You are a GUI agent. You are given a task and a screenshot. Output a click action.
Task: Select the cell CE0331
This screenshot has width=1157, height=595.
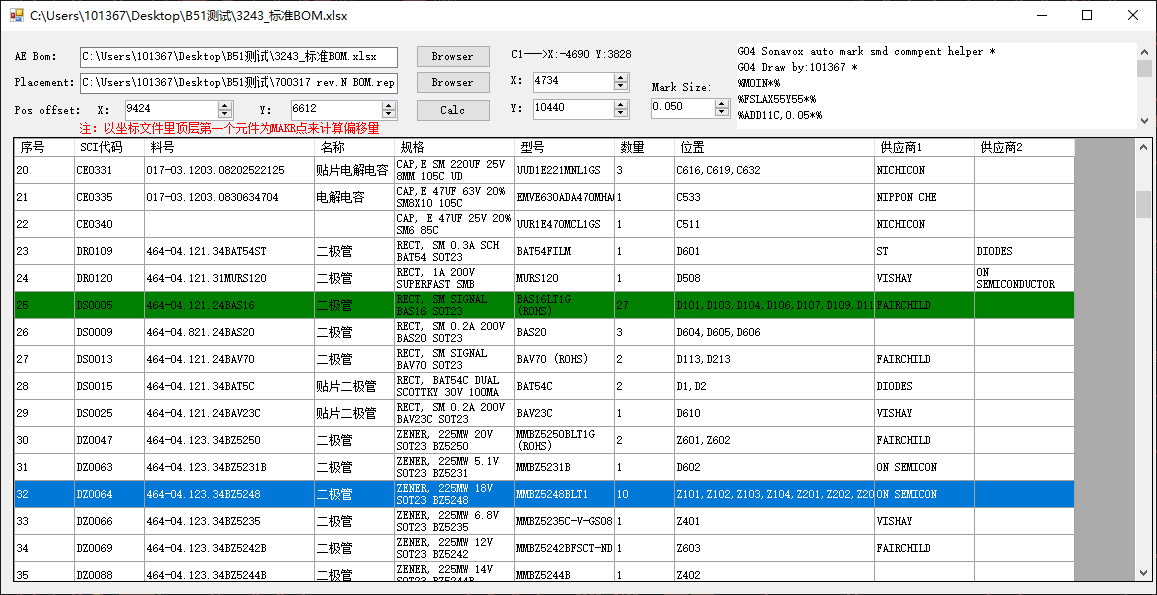click(109, 170)
